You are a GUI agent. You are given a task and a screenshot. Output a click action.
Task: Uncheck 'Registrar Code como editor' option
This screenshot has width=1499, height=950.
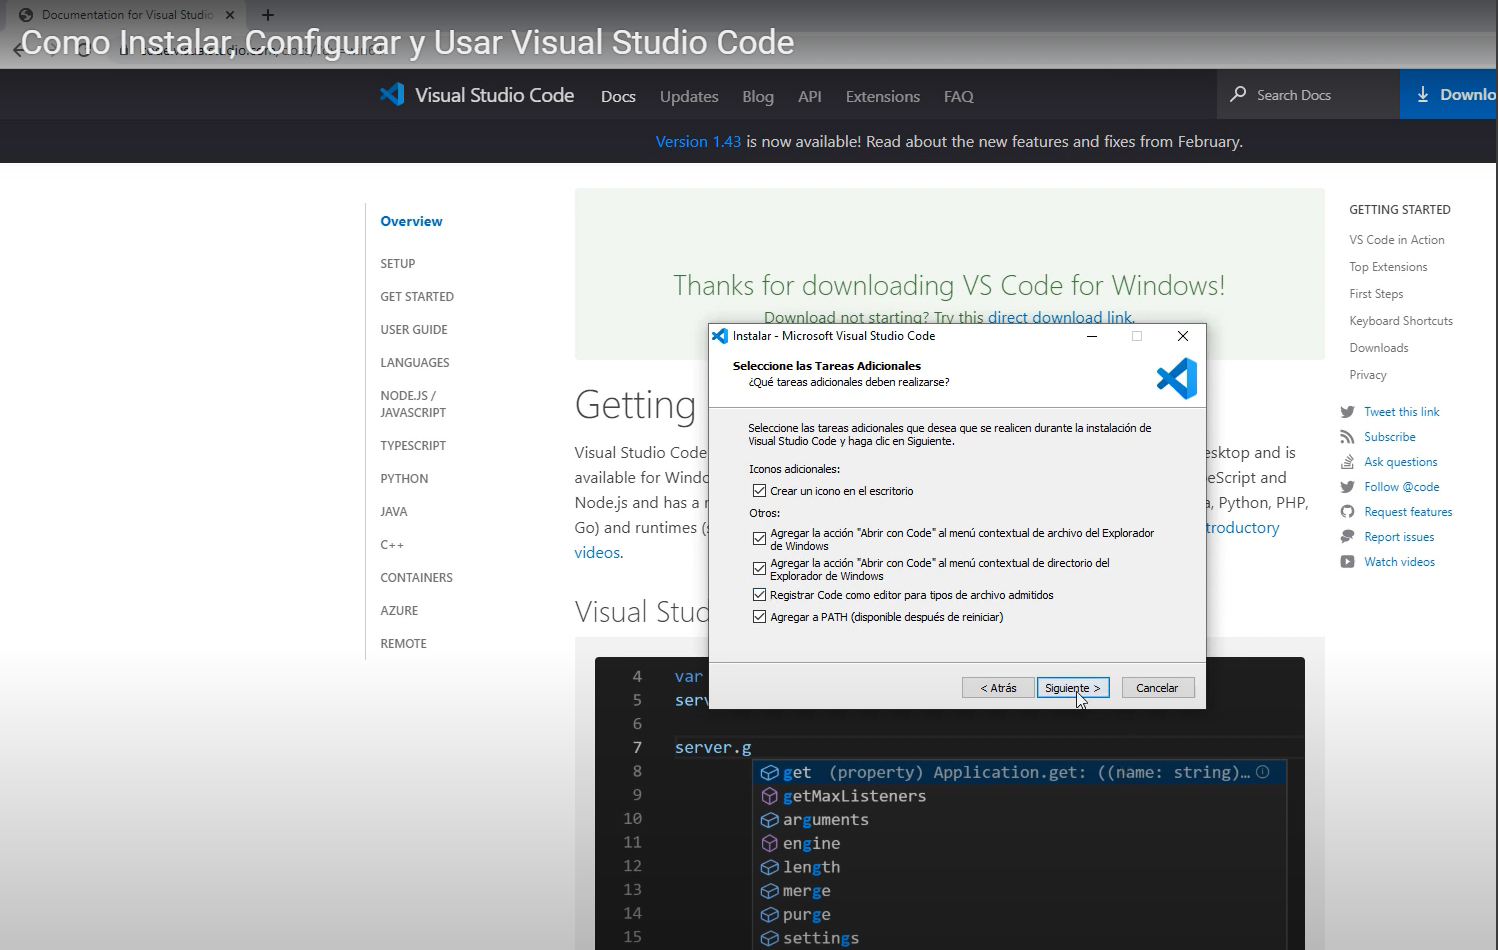pyautogui.click(x=760, y=594)
